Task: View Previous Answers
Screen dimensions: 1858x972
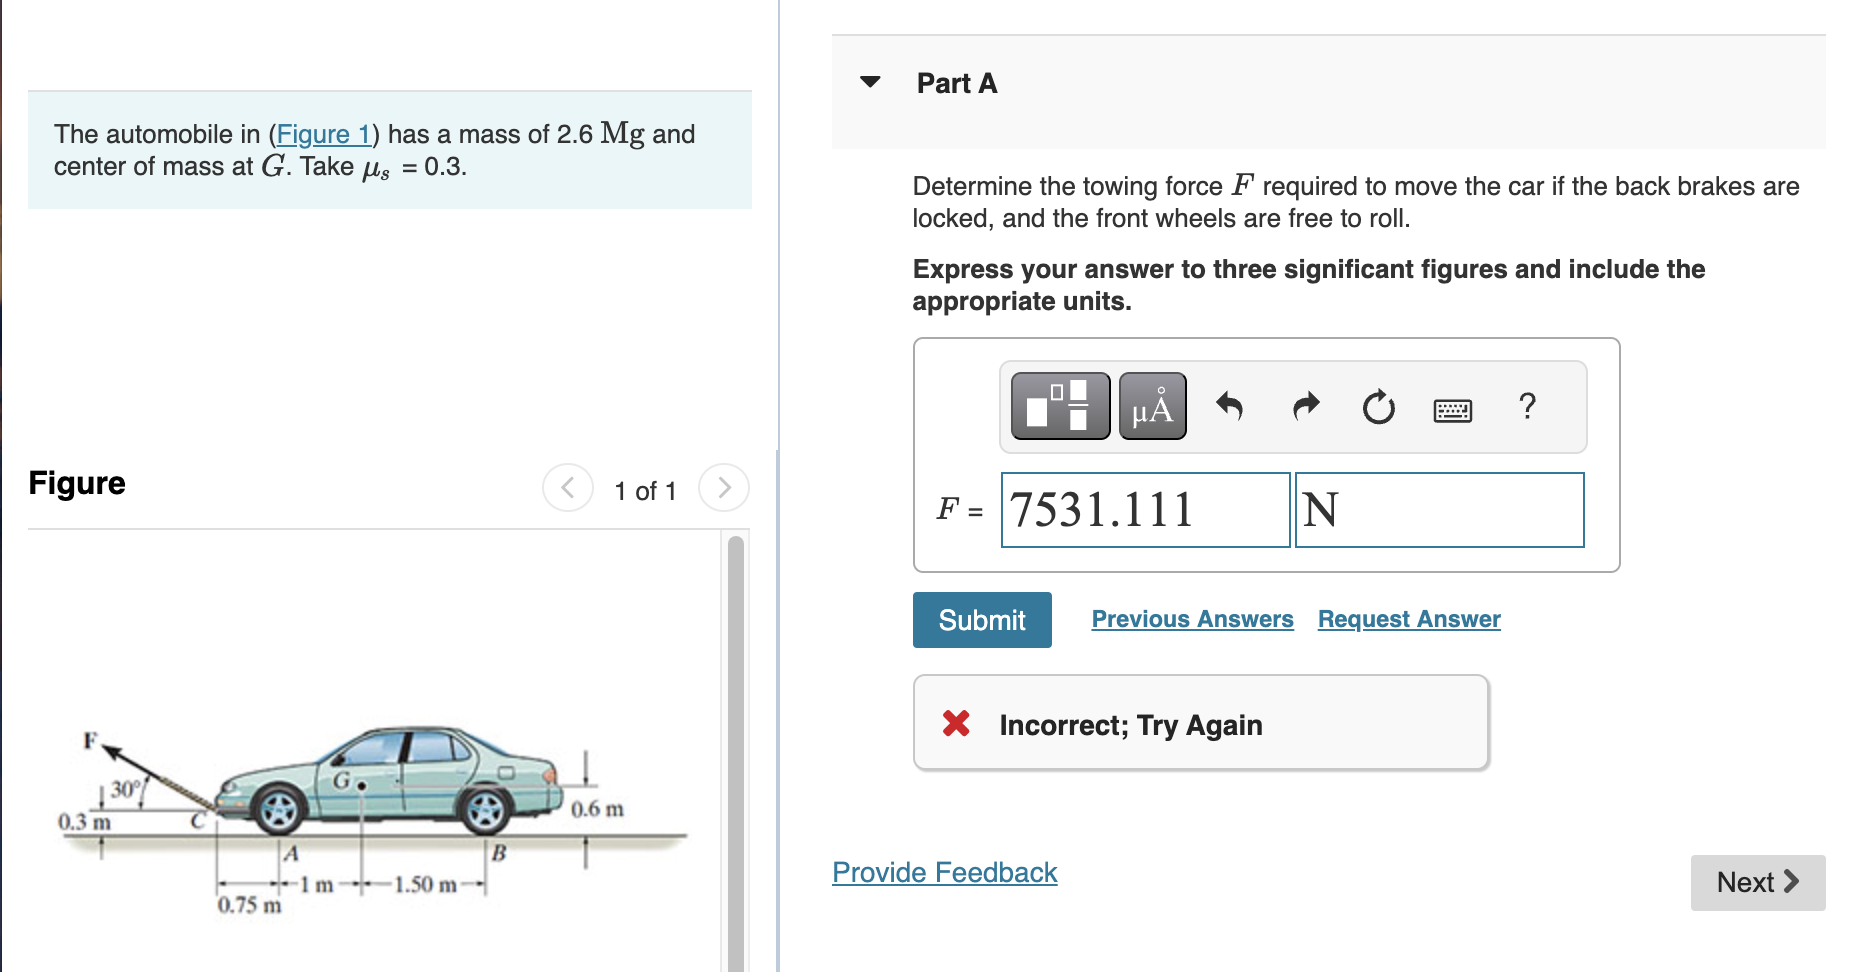Action: coord(1191,618)
